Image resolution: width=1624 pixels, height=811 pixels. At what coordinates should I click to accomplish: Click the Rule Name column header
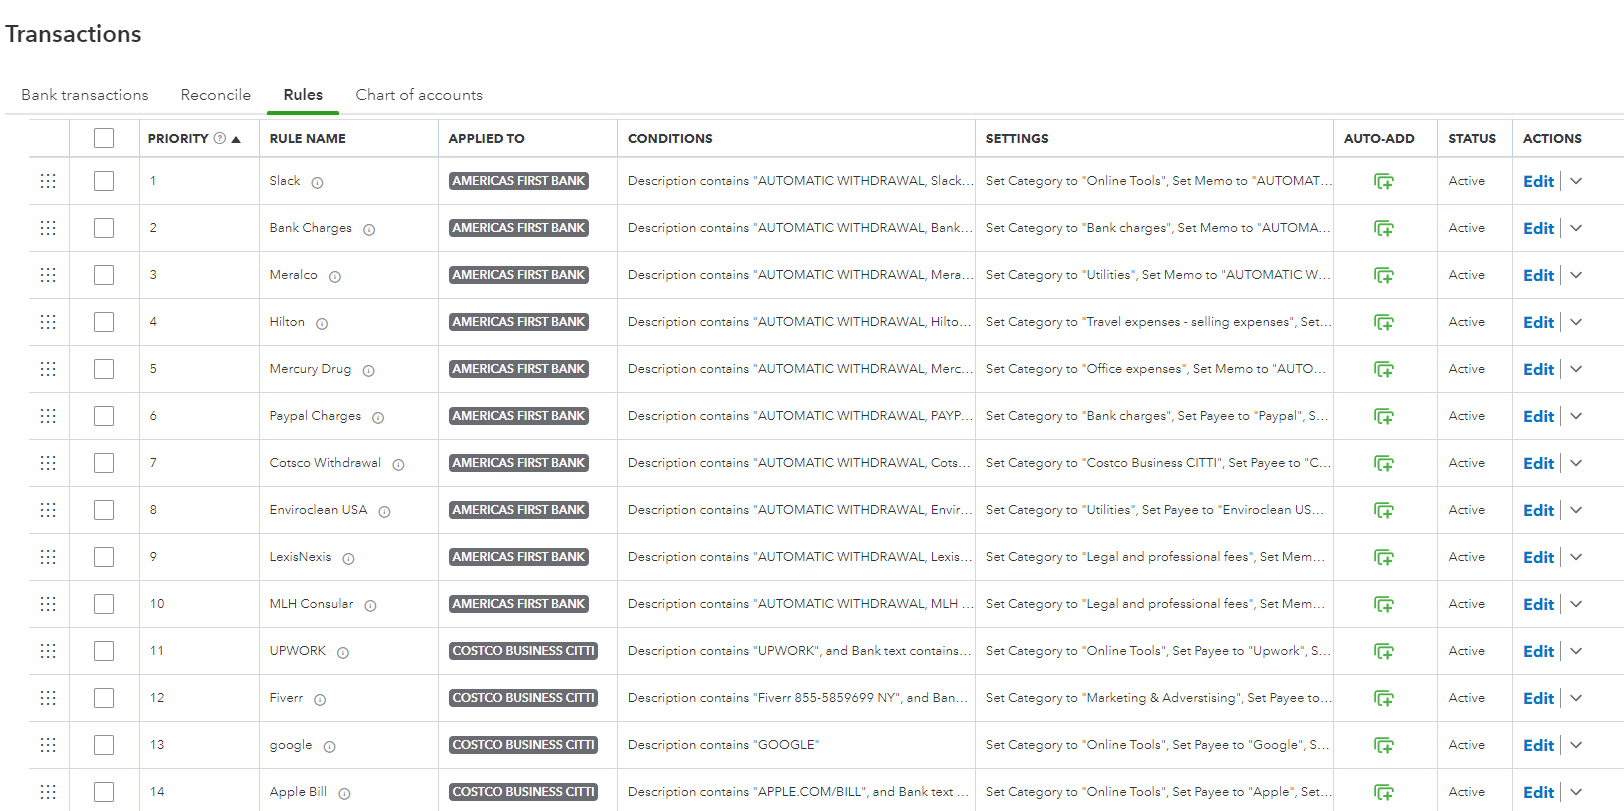[x=308, y=138]
